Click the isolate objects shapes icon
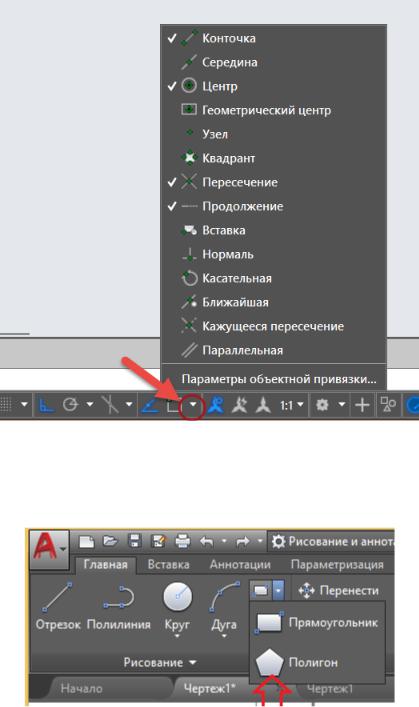419x707 pixels. coord(388,405)
